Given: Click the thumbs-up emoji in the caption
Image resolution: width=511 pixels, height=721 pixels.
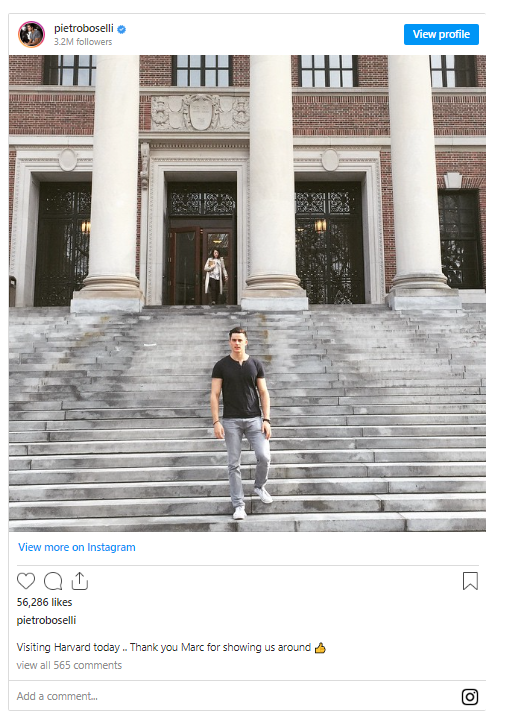Looking at the screenshot, I should [x=320, y=647].
